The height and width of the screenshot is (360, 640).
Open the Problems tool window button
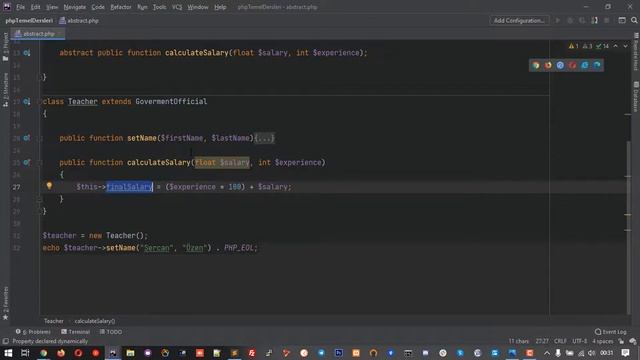coord(33,332)
